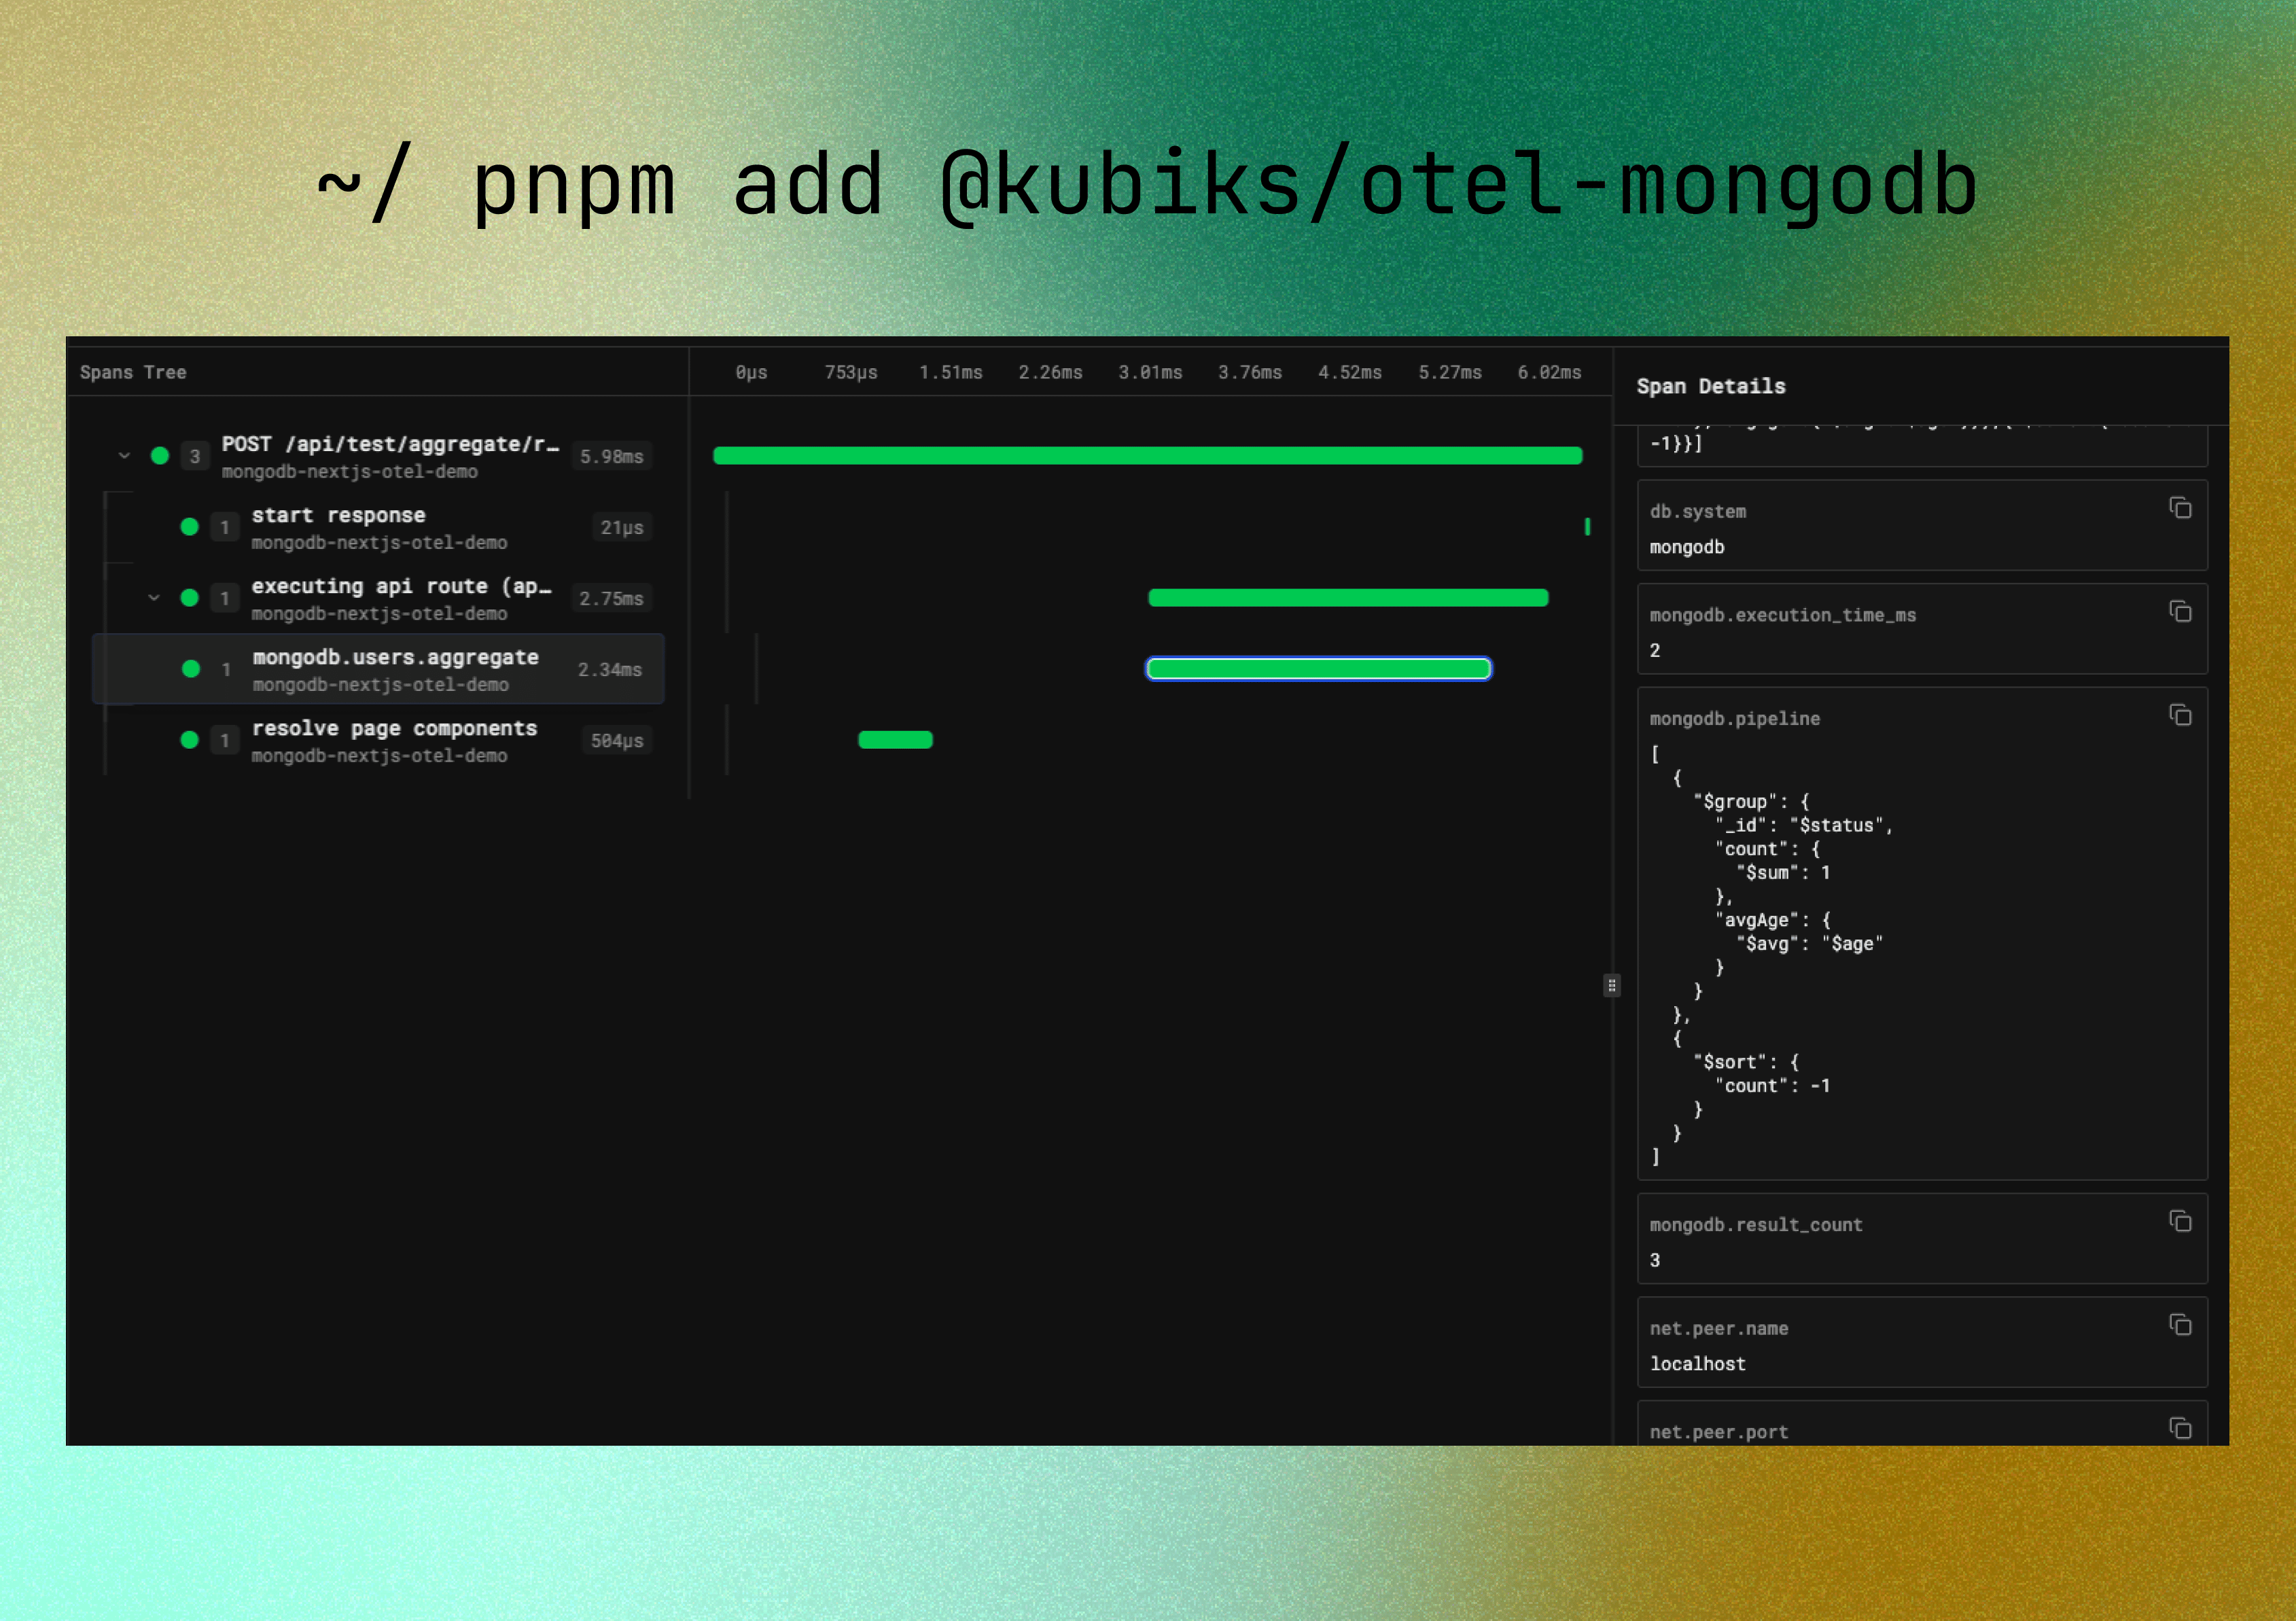Click the mongodb value under db.system
Viewport: 2296px width, 1621px height.
[x=1687, y=547]
